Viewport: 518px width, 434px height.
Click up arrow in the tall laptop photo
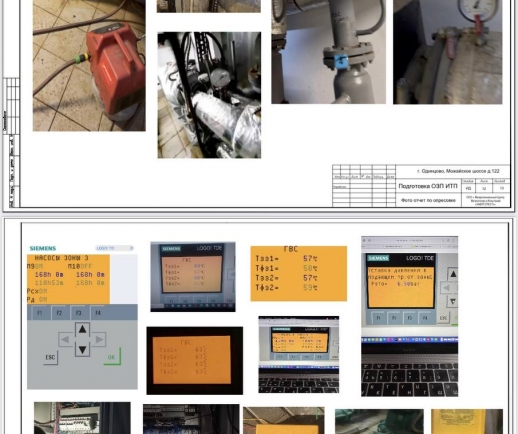[453, 274]
